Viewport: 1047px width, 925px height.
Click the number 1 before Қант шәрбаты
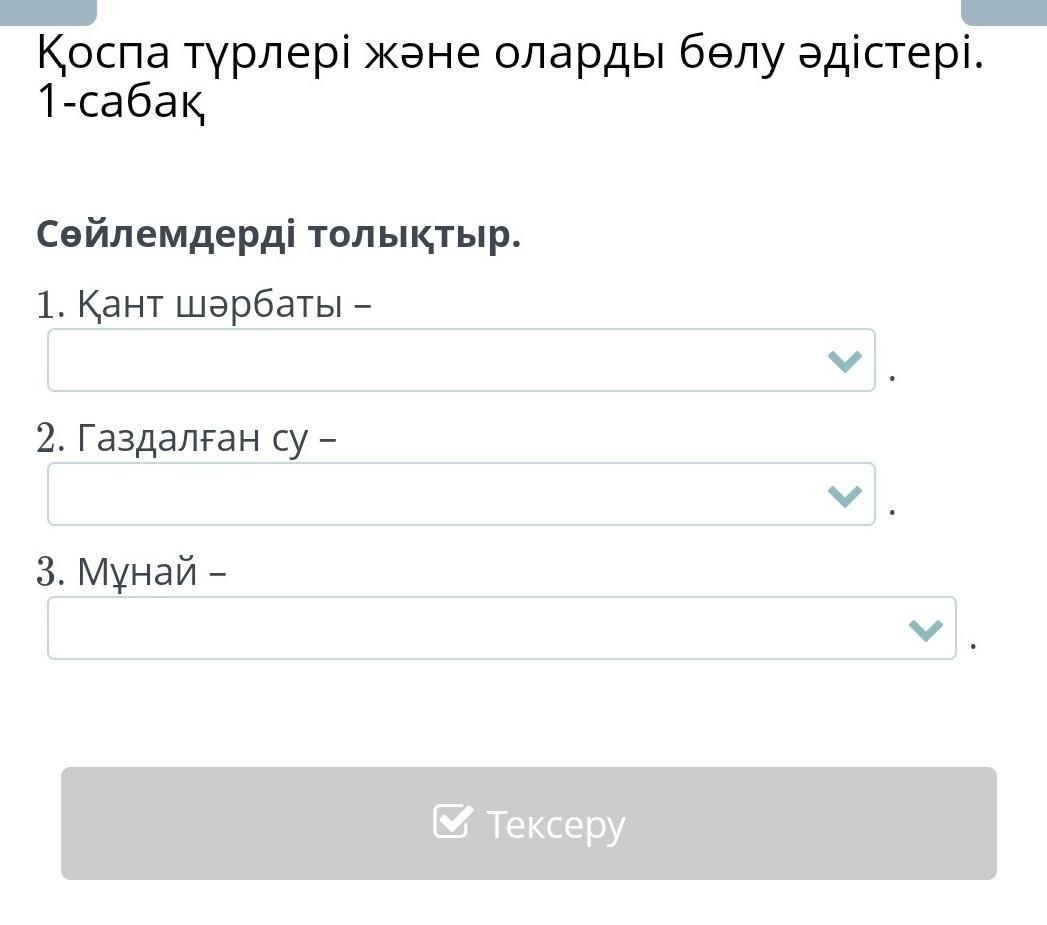pos(49,305)
